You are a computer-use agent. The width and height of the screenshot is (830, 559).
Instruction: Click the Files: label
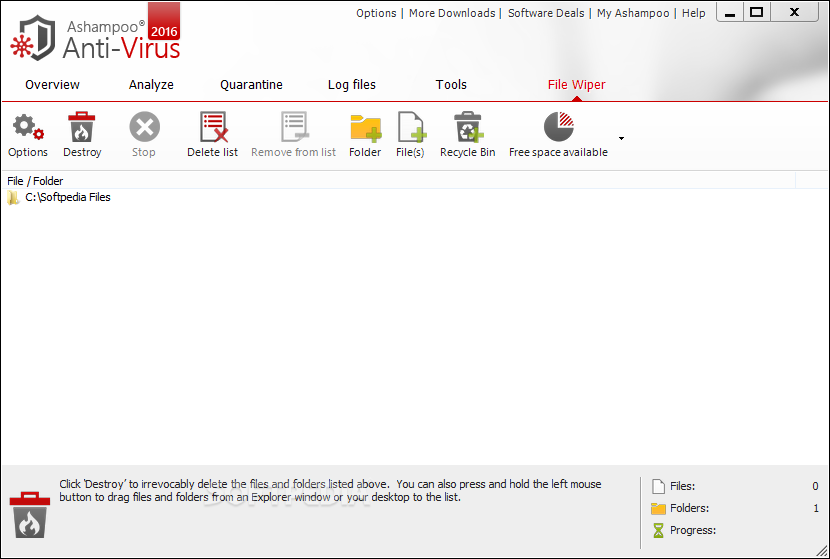click(682, 486)
